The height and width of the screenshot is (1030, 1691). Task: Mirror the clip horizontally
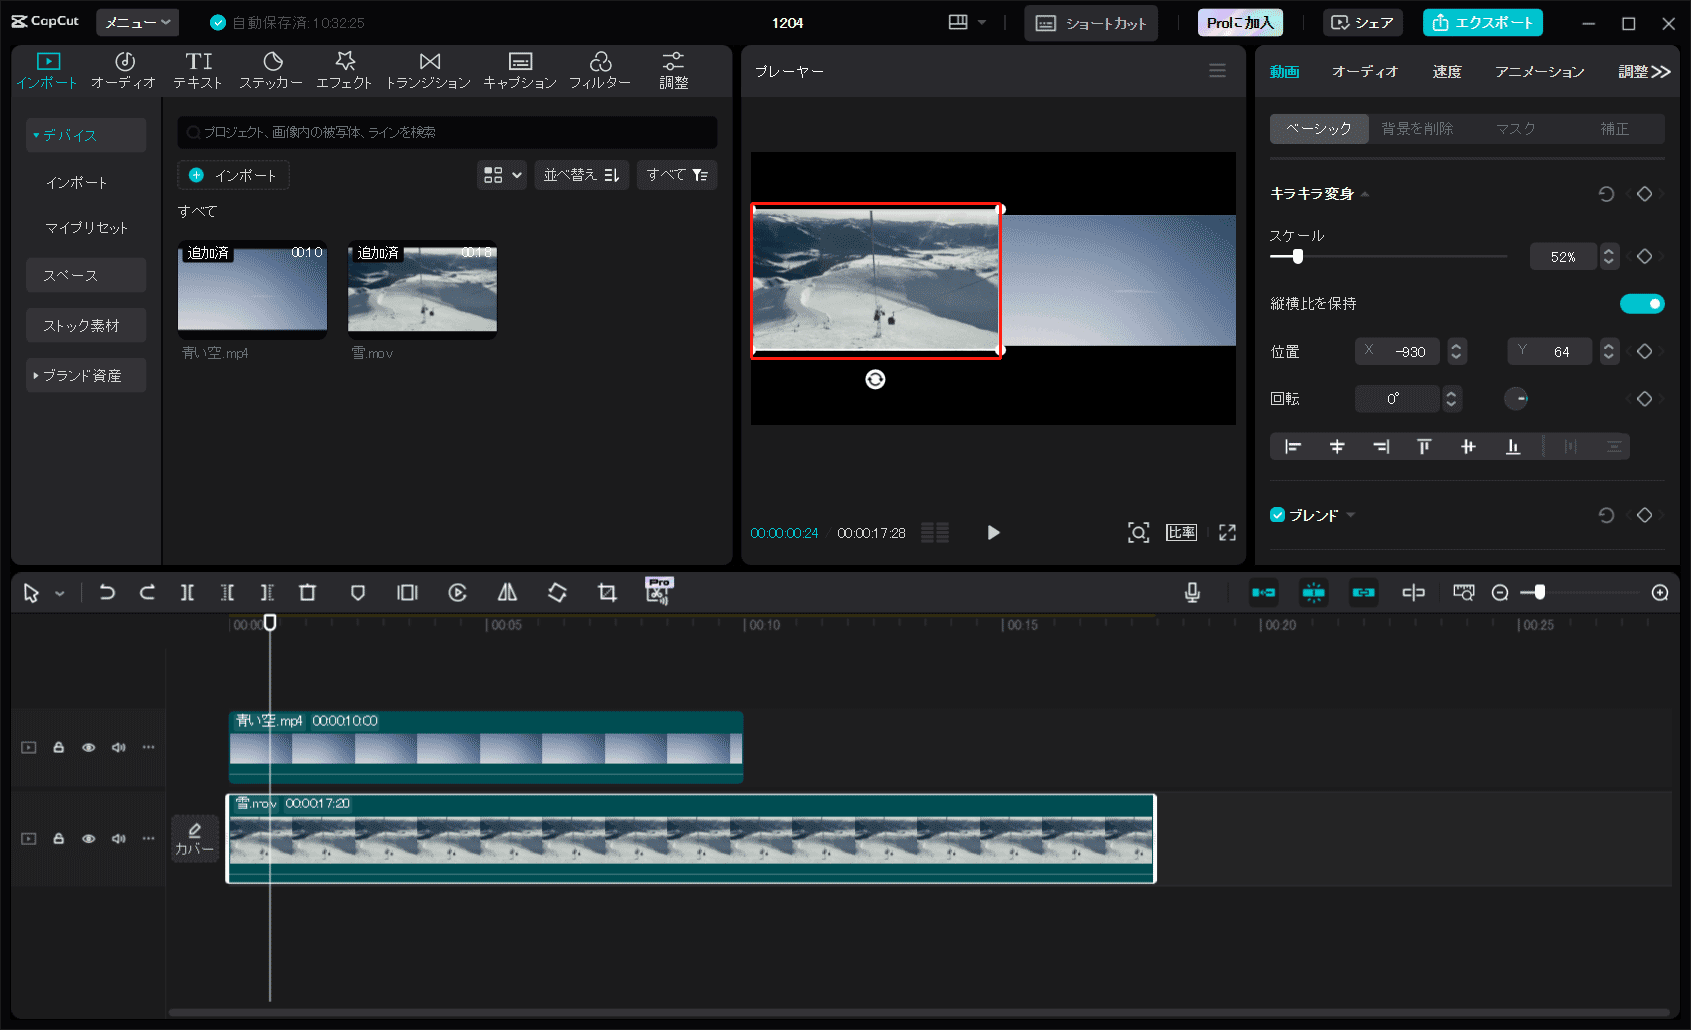[506, 592]
